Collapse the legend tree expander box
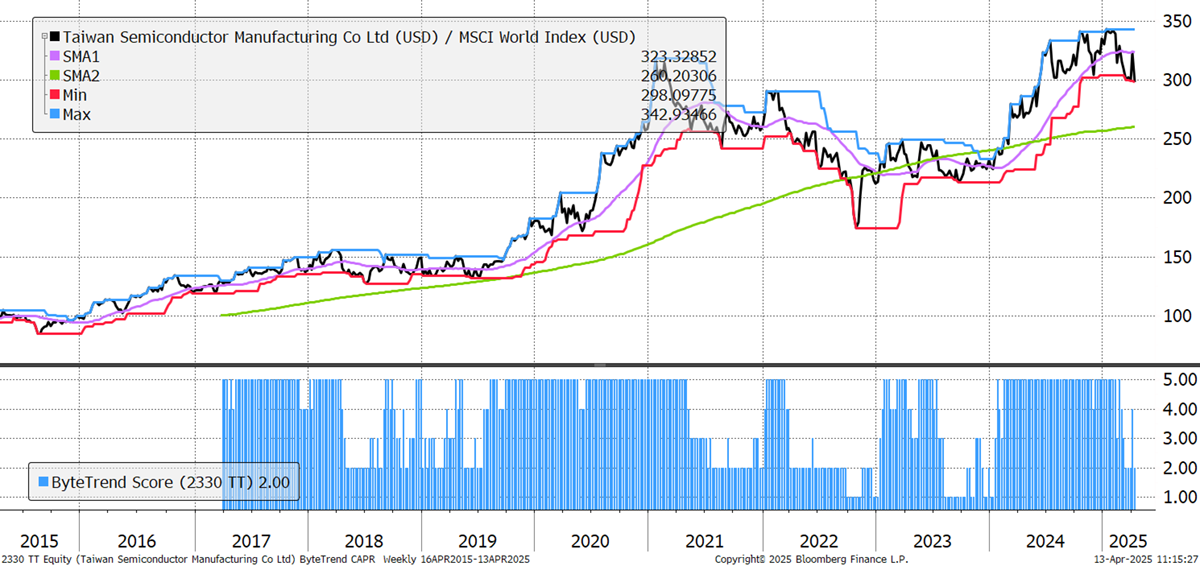This screenshot has width=1200, height=566. click(42, 38)
